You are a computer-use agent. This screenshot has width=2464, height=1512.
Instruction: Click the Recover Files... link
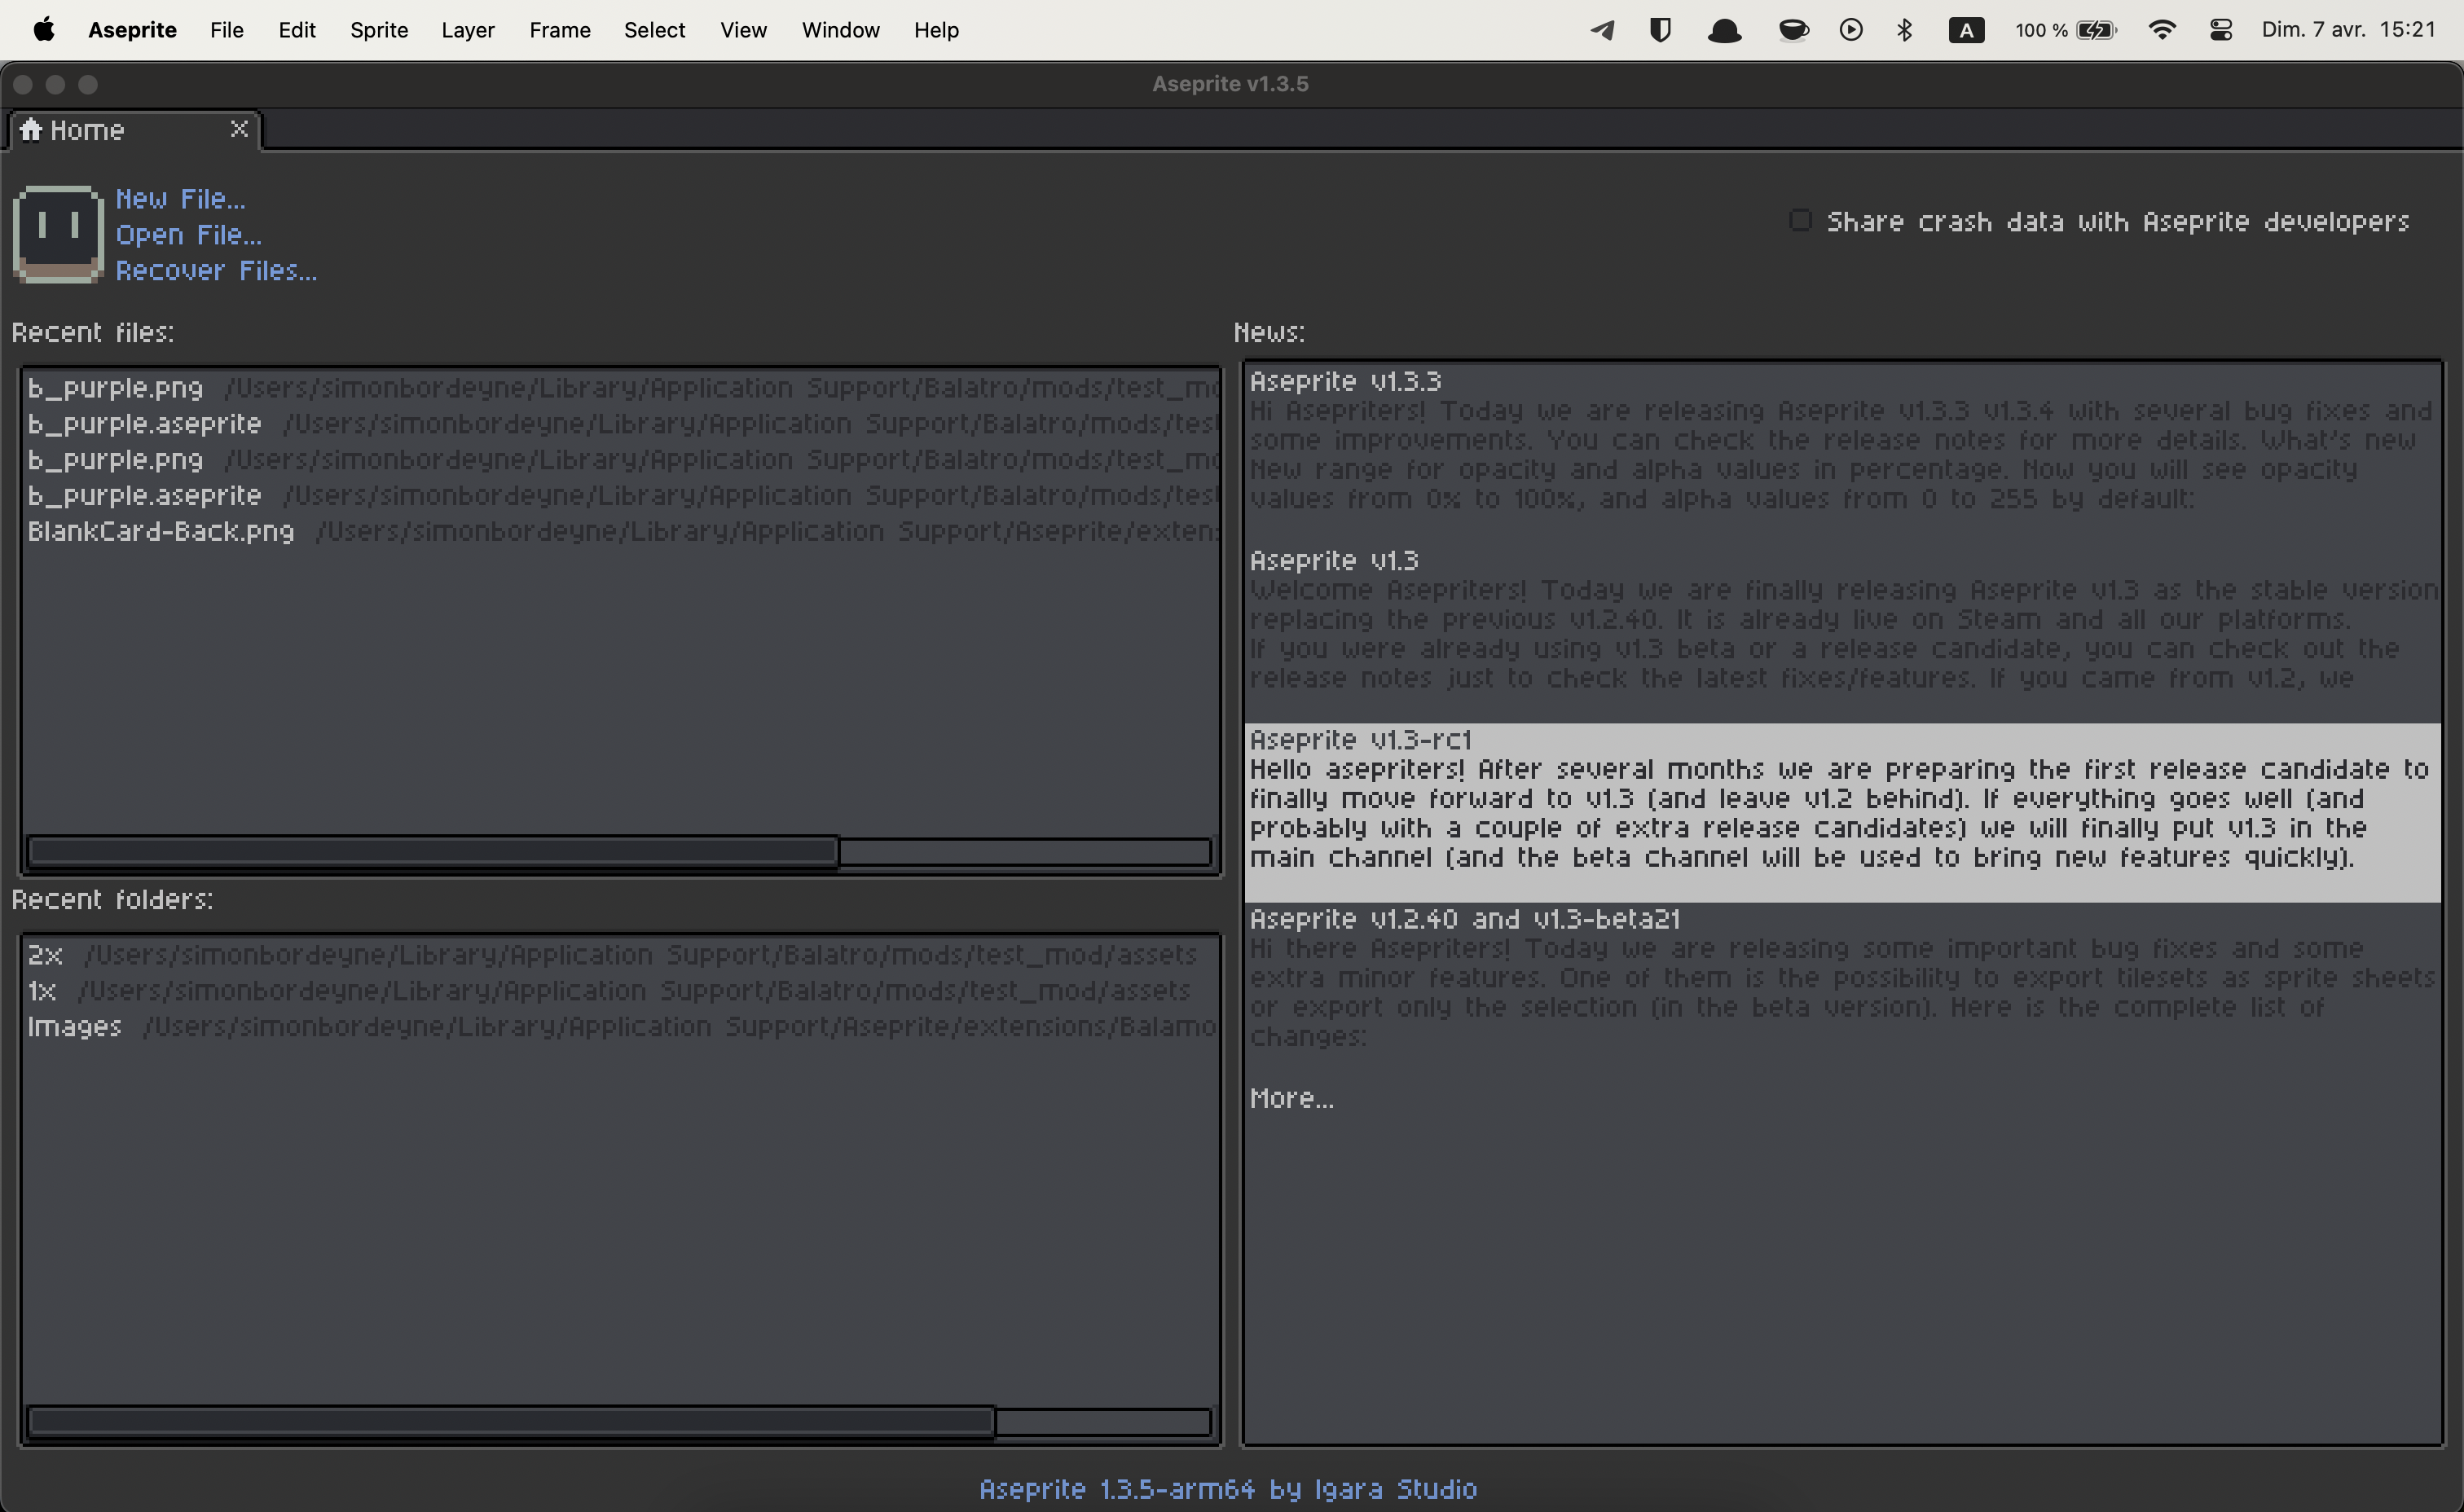click(x=216, y=271)
